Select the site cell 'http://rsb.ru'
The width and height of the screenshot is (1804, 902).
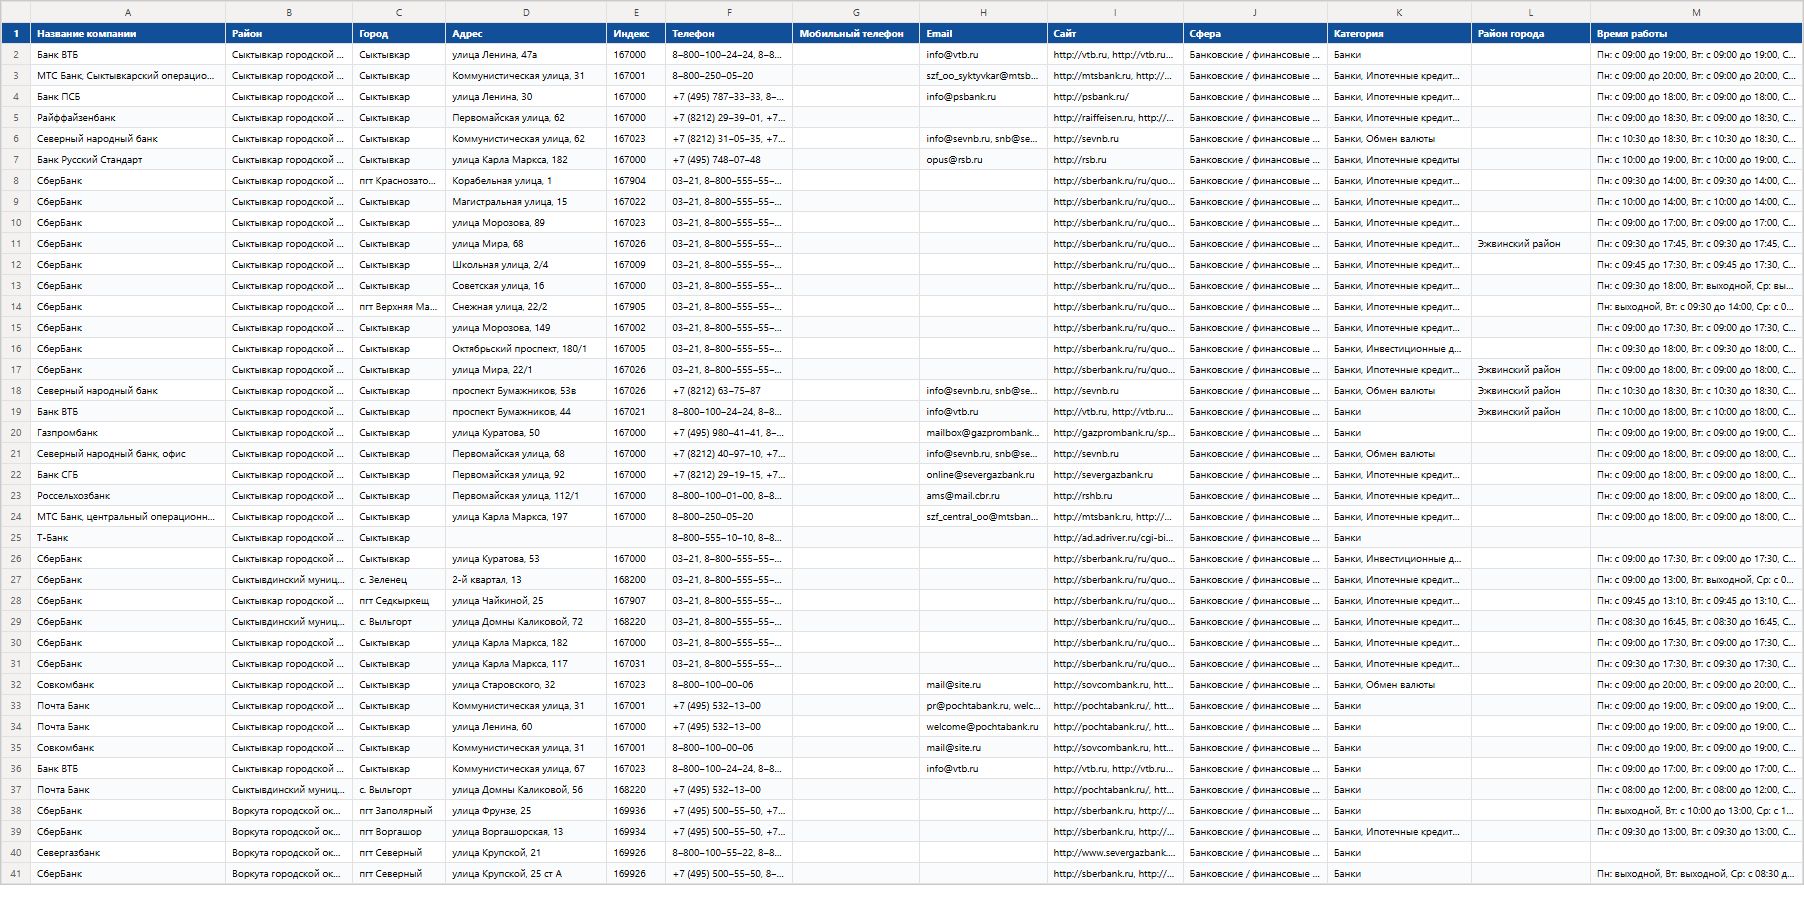pos(1115,160)
